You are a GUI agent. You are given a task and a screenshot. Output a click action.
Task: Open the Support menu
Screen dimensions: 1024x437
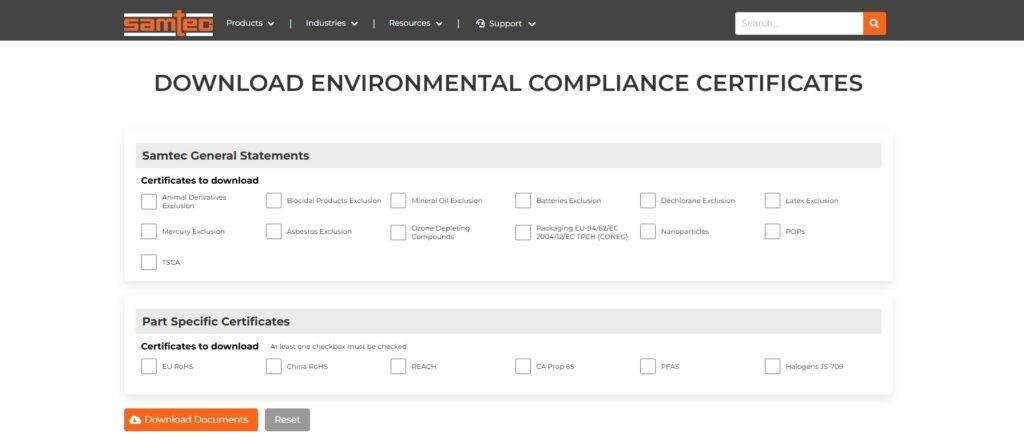[506, 24]
